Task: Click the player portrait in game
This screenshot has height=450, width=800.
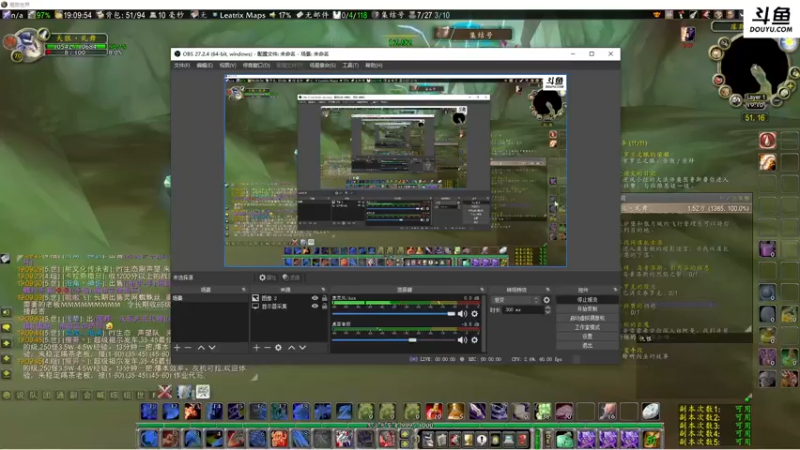Action: tap(27, 45)
